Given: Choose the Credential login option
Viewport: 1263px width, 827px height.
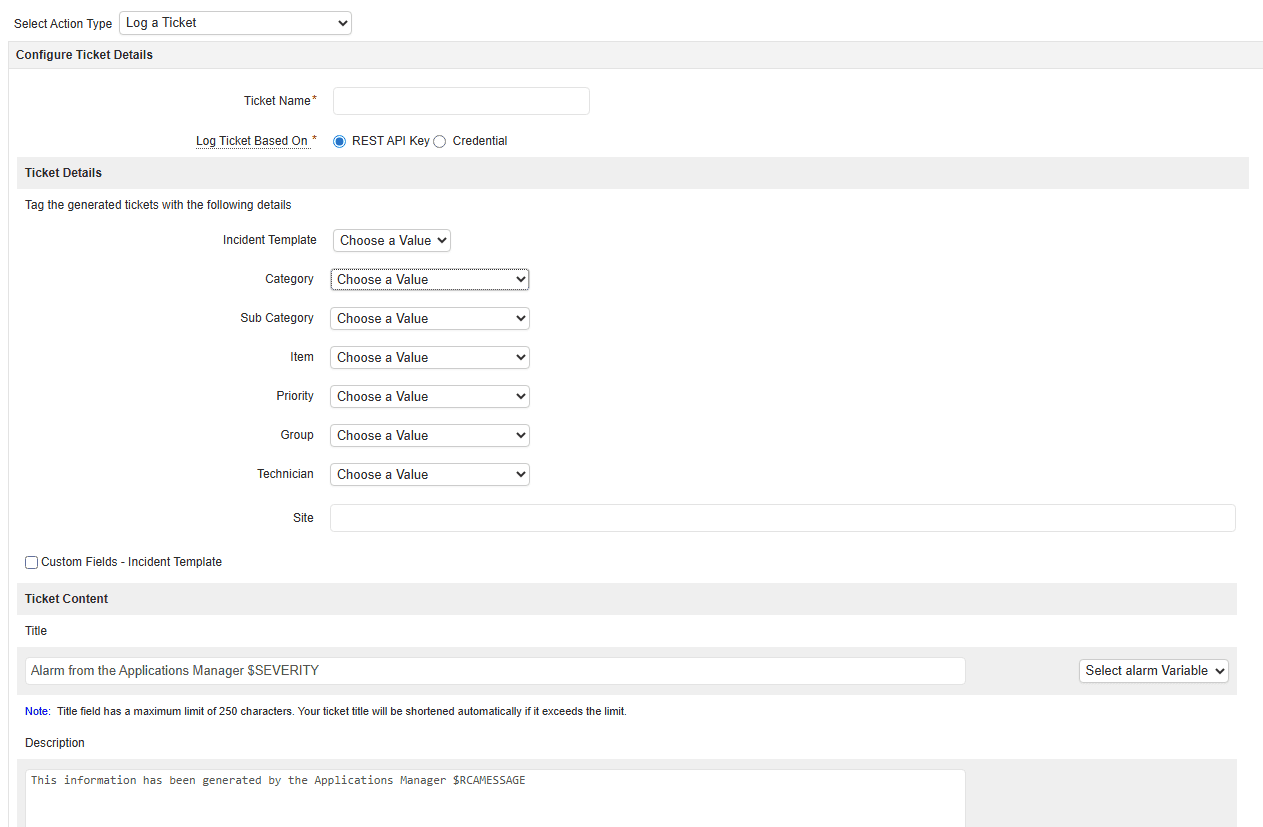Looking at the screenshot, I should coord(439,141).
